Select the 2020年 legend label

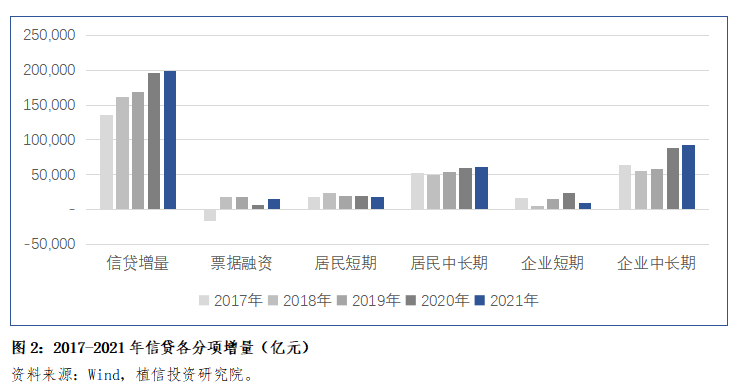[445, 300]
